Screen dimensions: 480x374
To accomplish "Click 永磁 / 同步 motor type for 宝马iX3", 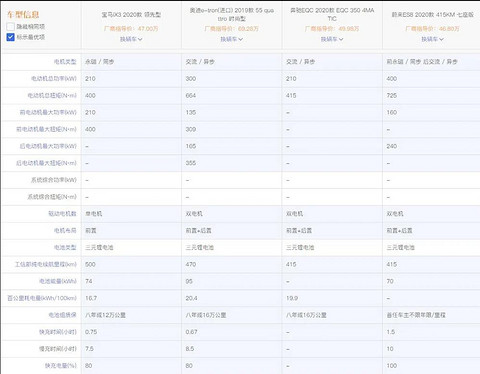I will (100, 62).
